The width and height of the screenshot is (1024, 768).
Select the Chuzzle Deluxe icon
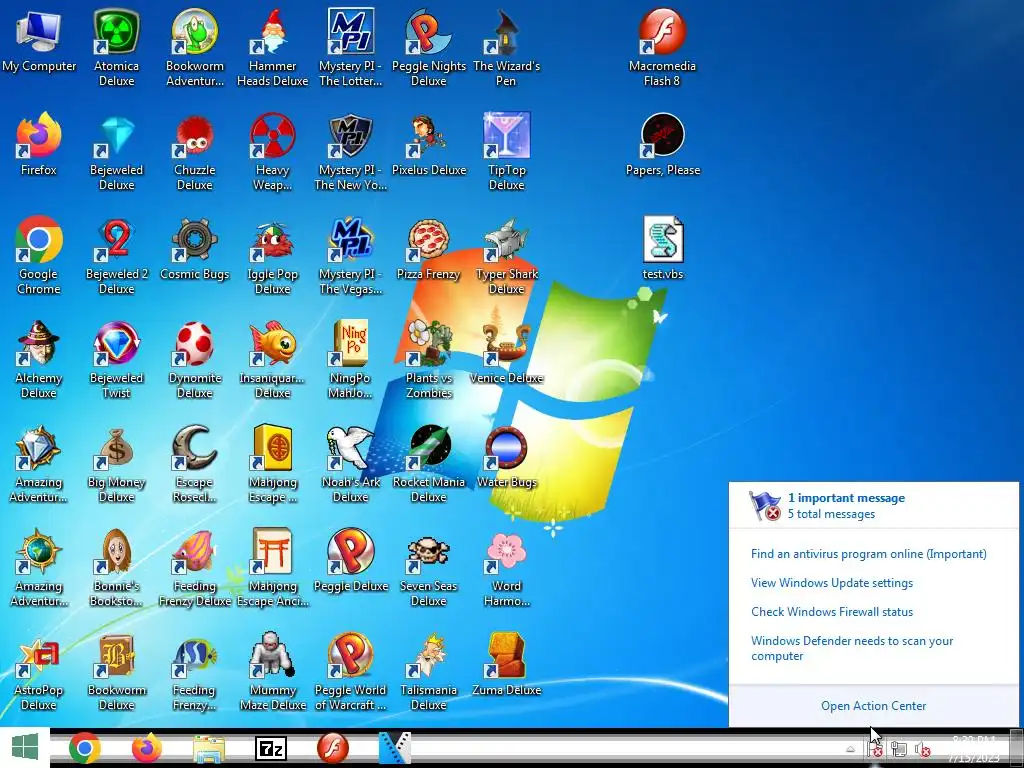195,135
